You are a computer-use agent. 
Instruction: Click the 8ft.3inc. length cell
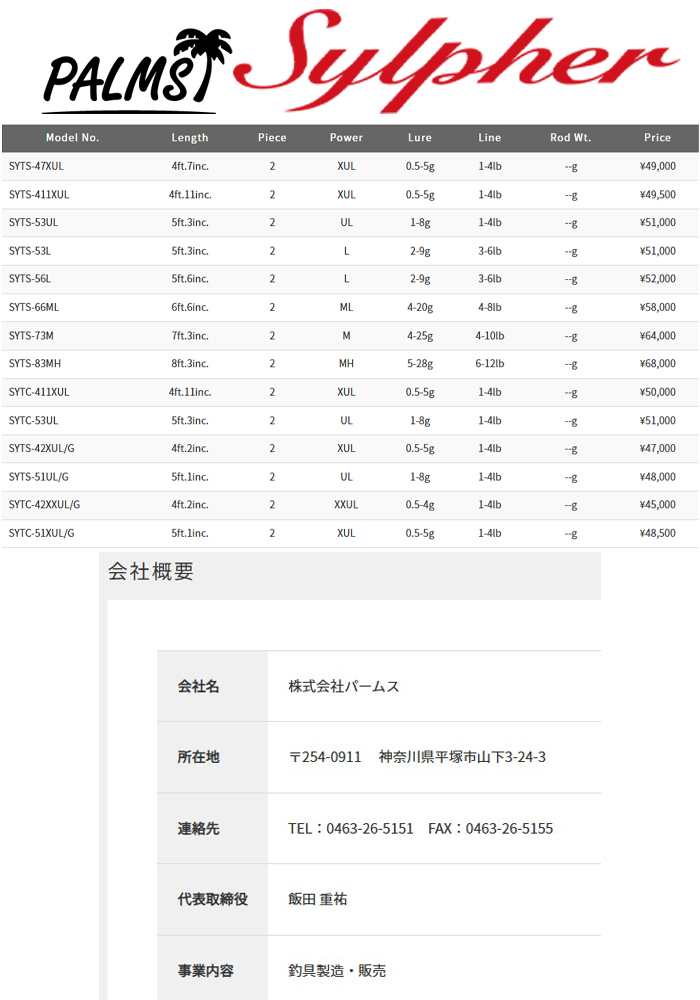click(190, 364)
